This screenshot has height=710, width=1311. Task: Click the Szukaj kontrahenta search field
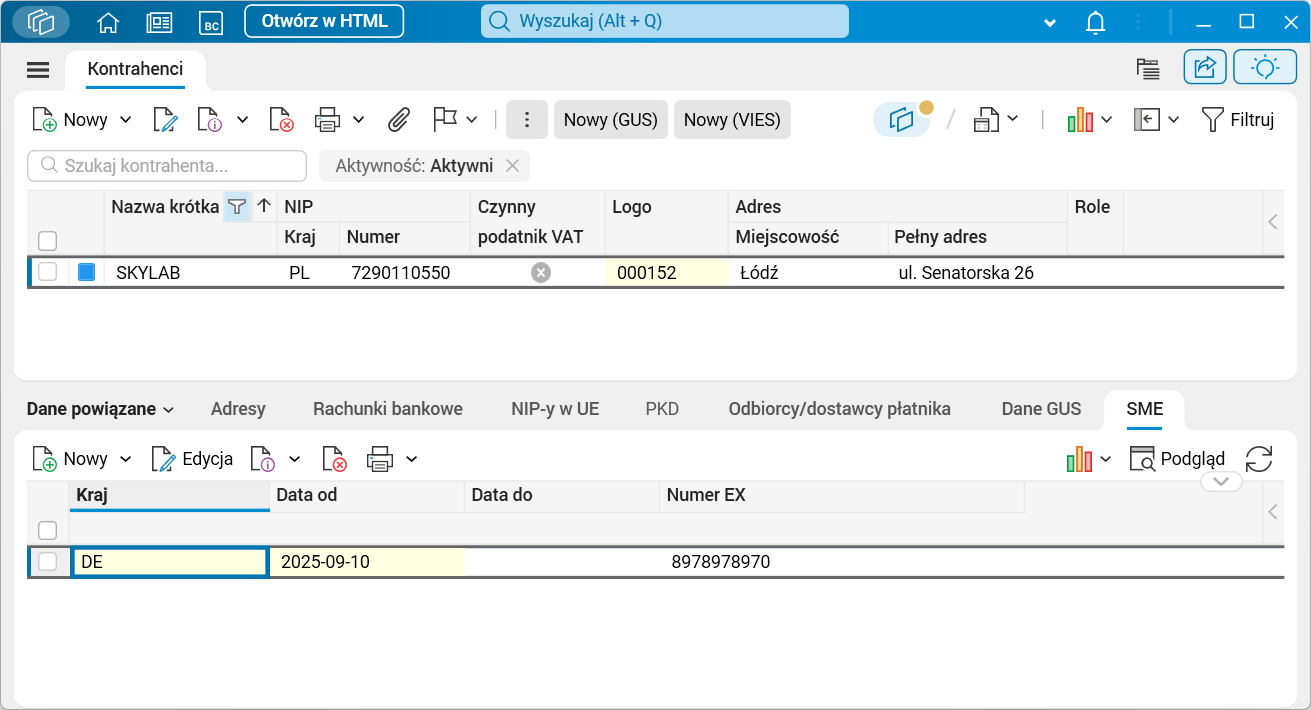167,166
